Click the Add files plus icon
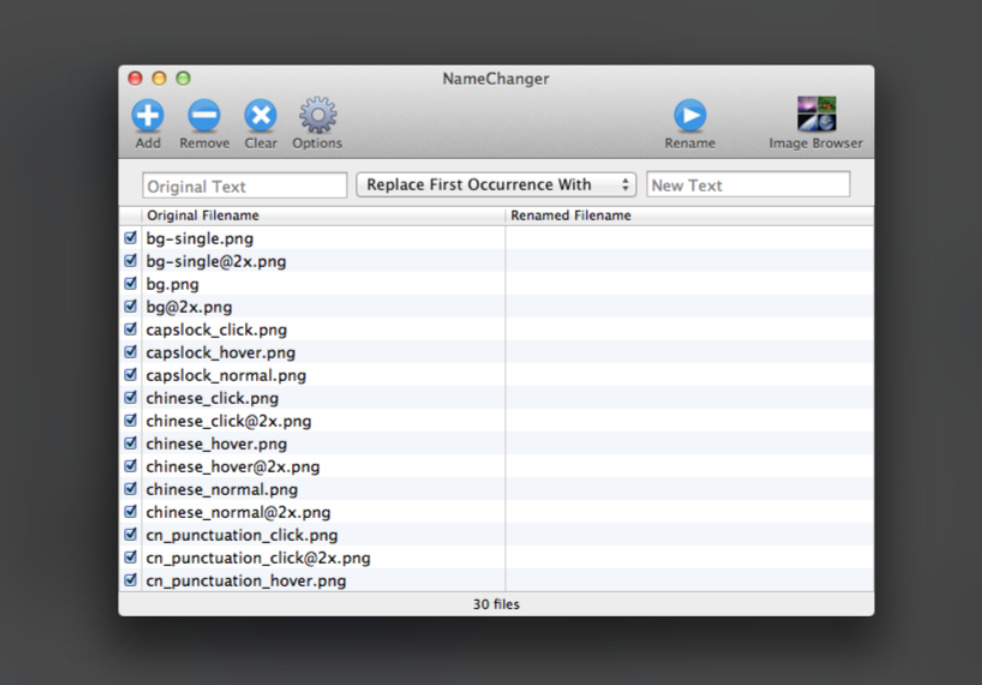This screenshot has height=685, width=982. click(148, 116)
